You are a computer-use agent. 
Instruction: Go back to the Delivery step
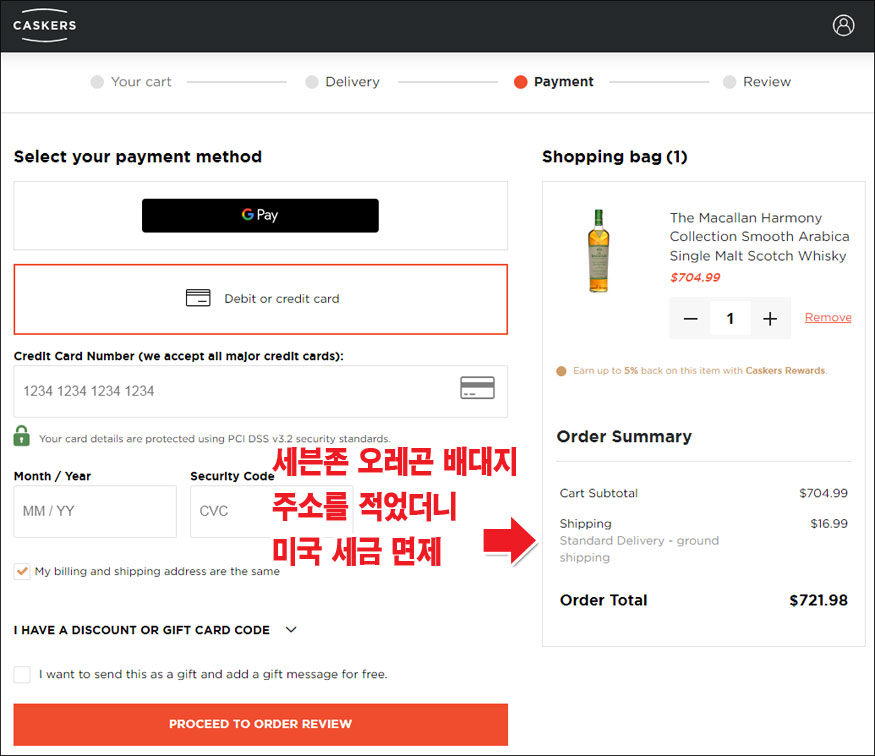(x=343, y=82)
